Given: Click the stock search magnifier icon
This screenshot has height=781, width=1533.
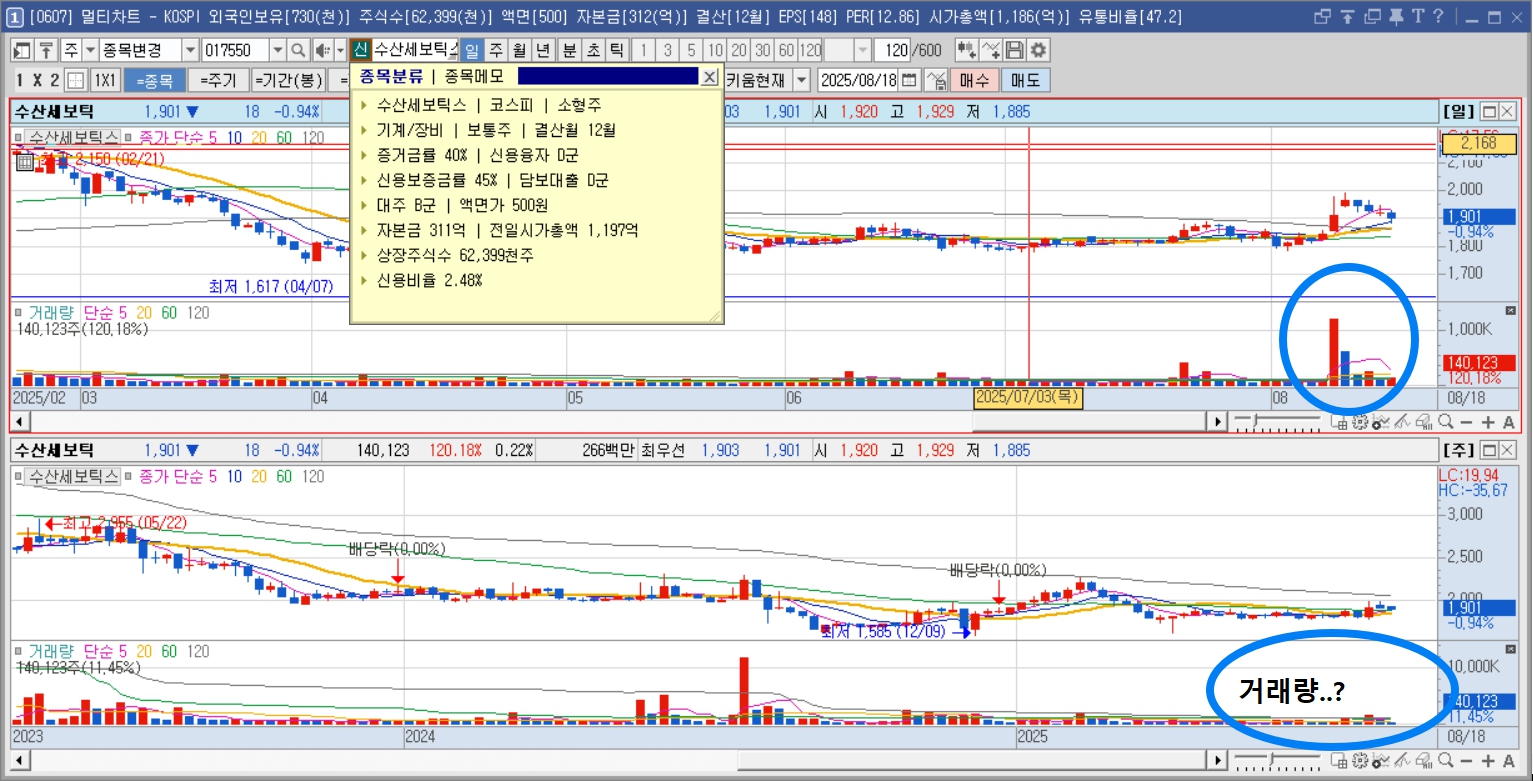Looking at the screenshot, I should coord(298,50).
